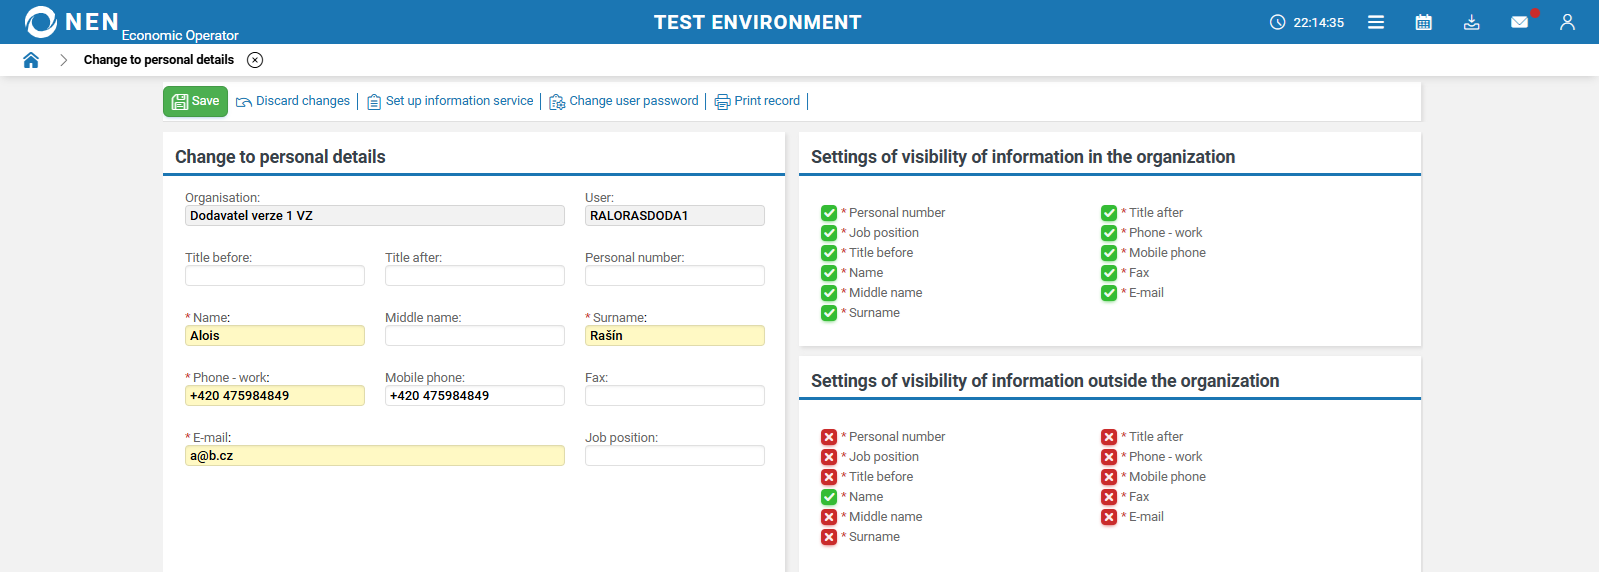Go to home via house icon
The height and width of the screenshot is (572, 1599).
click(x=31, y=60)
